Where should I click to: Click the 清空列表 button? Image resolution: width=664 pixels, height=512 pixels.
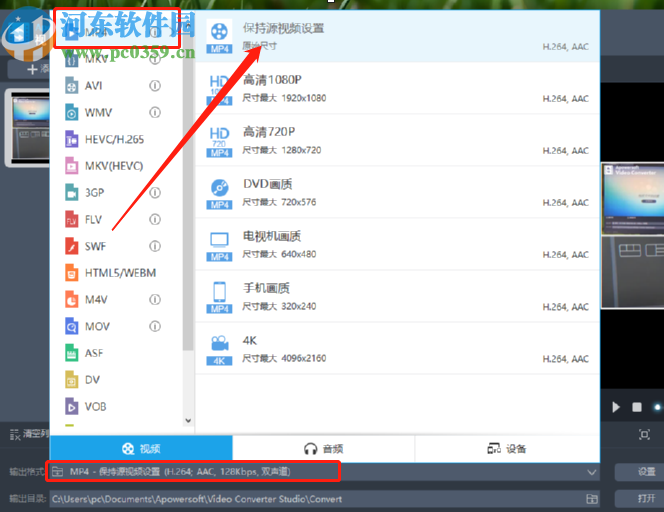(29, 434)
